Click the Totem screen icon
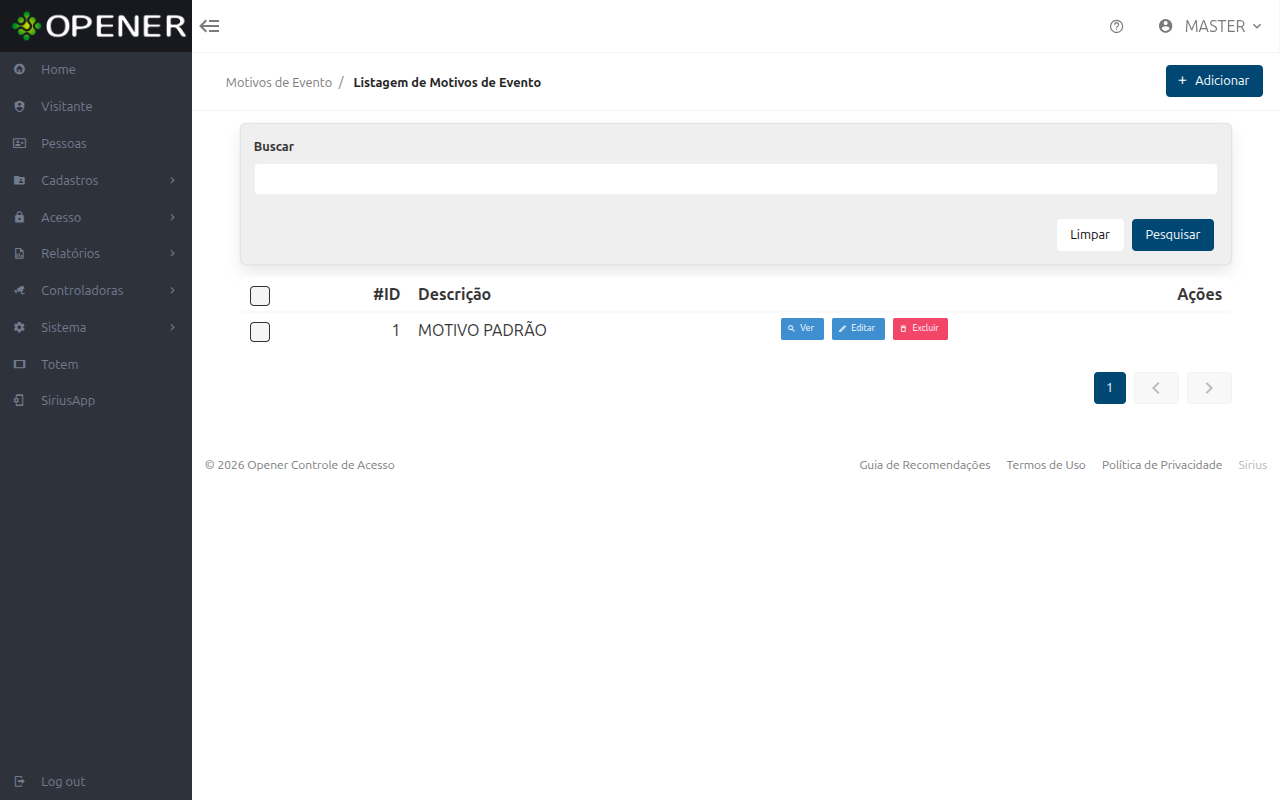Screen dimensions: 1280x800 19,364
